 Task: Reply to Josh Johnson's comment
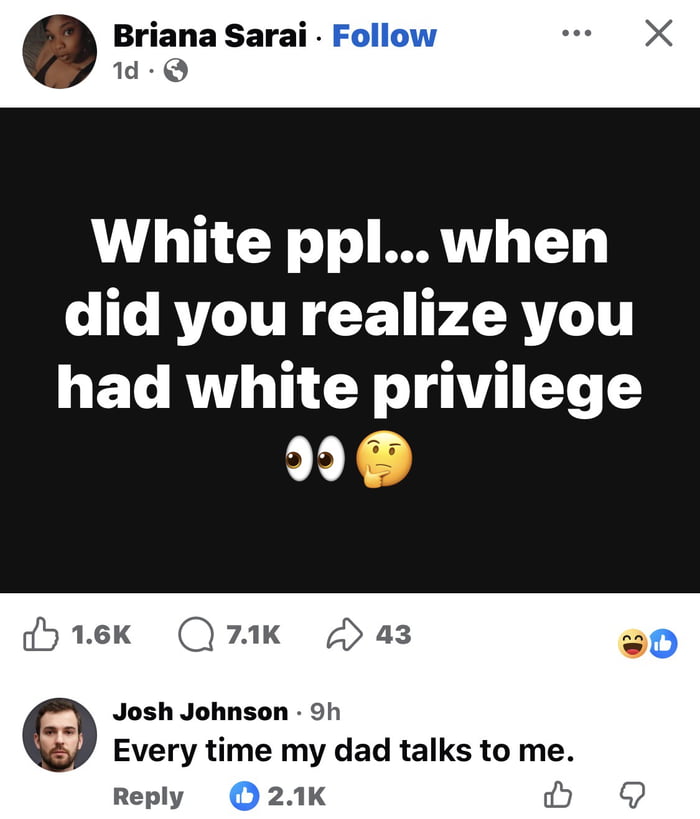[x=148, y=796]
